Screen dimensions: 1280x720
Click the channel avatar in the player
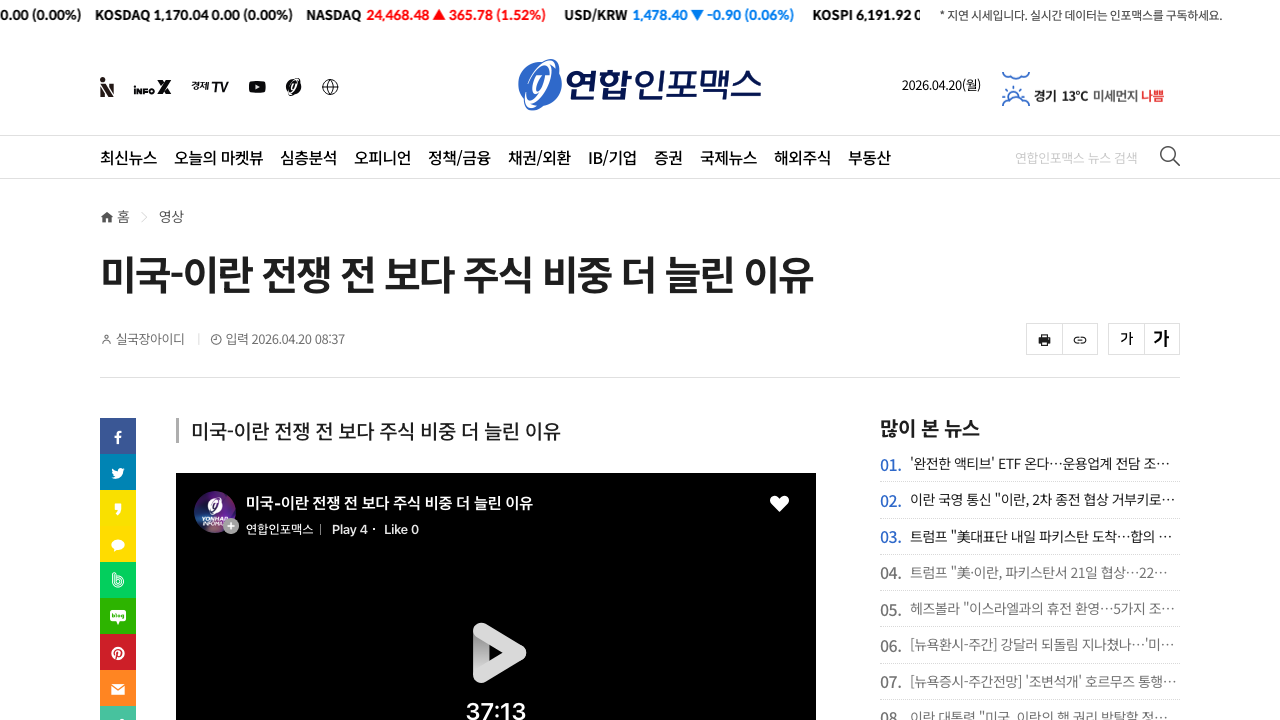(215, 512)
